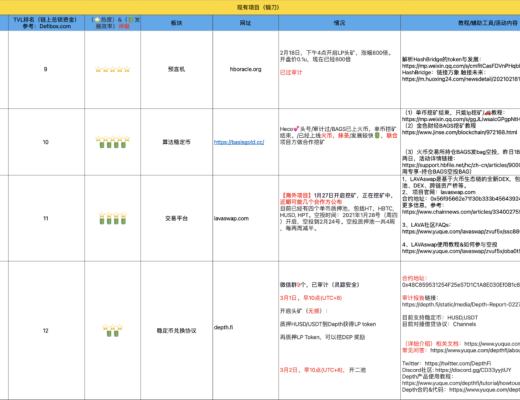Select the '网址' column header
The image size is (520, 400).
point(245,23)
